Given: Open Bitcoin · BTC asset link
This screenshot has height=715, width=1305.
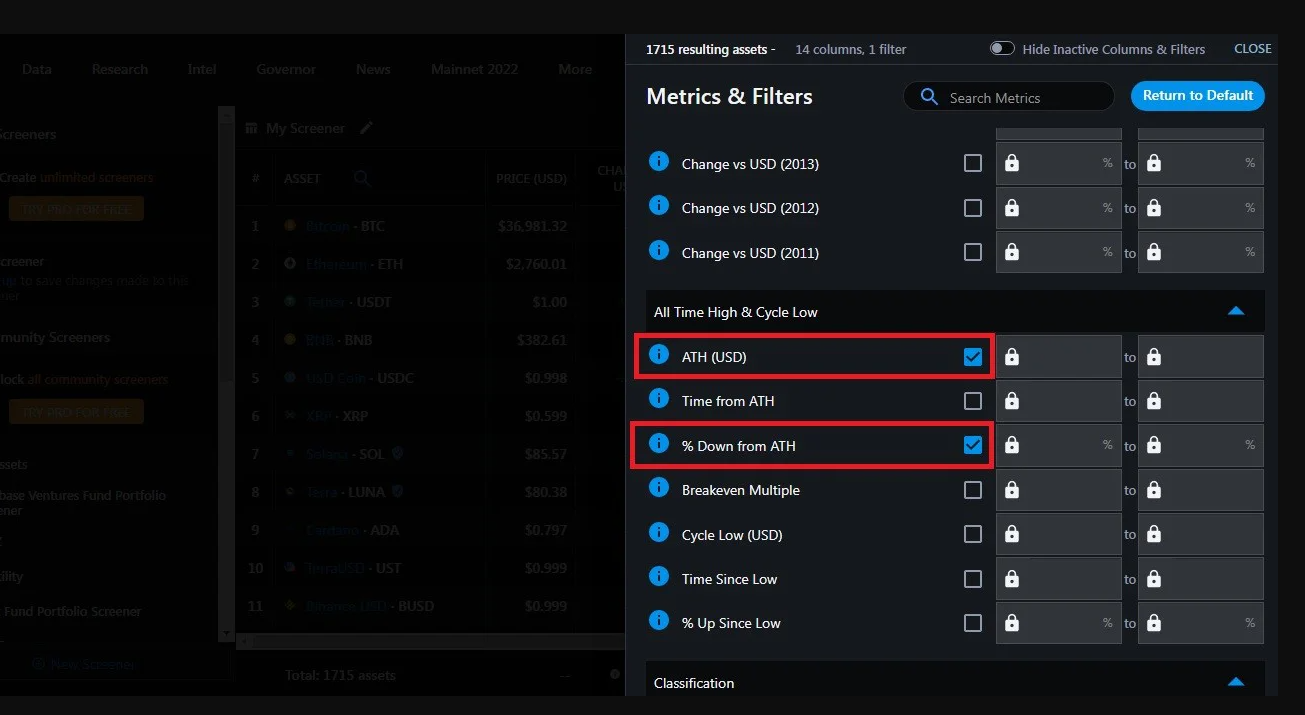Looking at the screenshot, I should (x=345, y=226).
